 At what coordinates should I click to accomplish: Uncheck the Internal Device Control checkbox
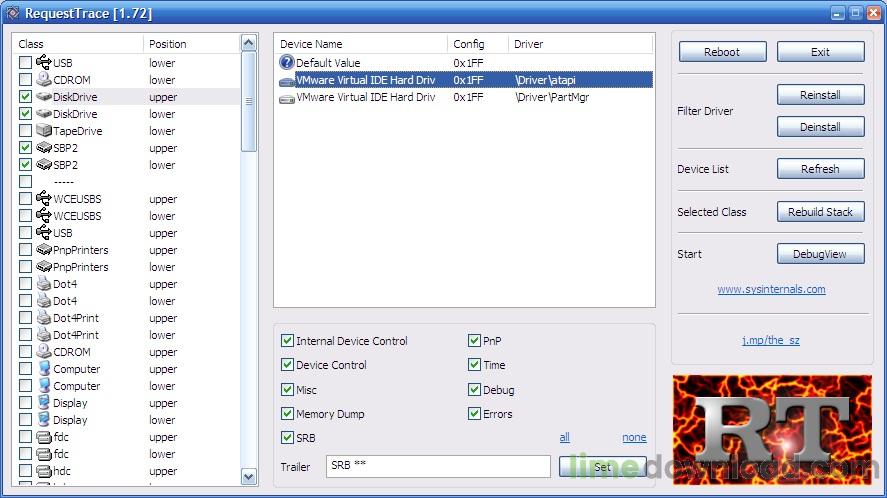[288, 341]
